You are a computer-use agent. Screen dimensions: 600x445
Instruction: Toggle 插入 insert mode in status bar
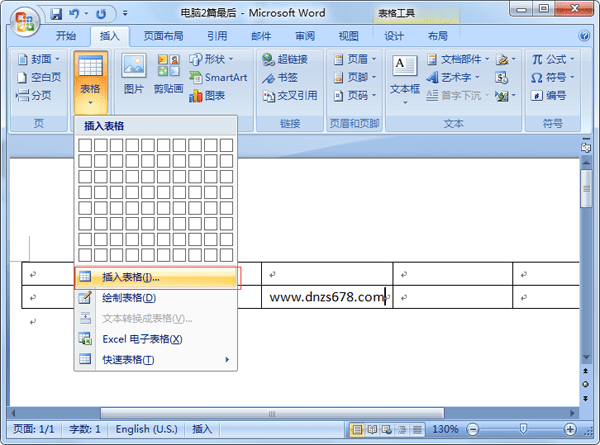point(202,429)
